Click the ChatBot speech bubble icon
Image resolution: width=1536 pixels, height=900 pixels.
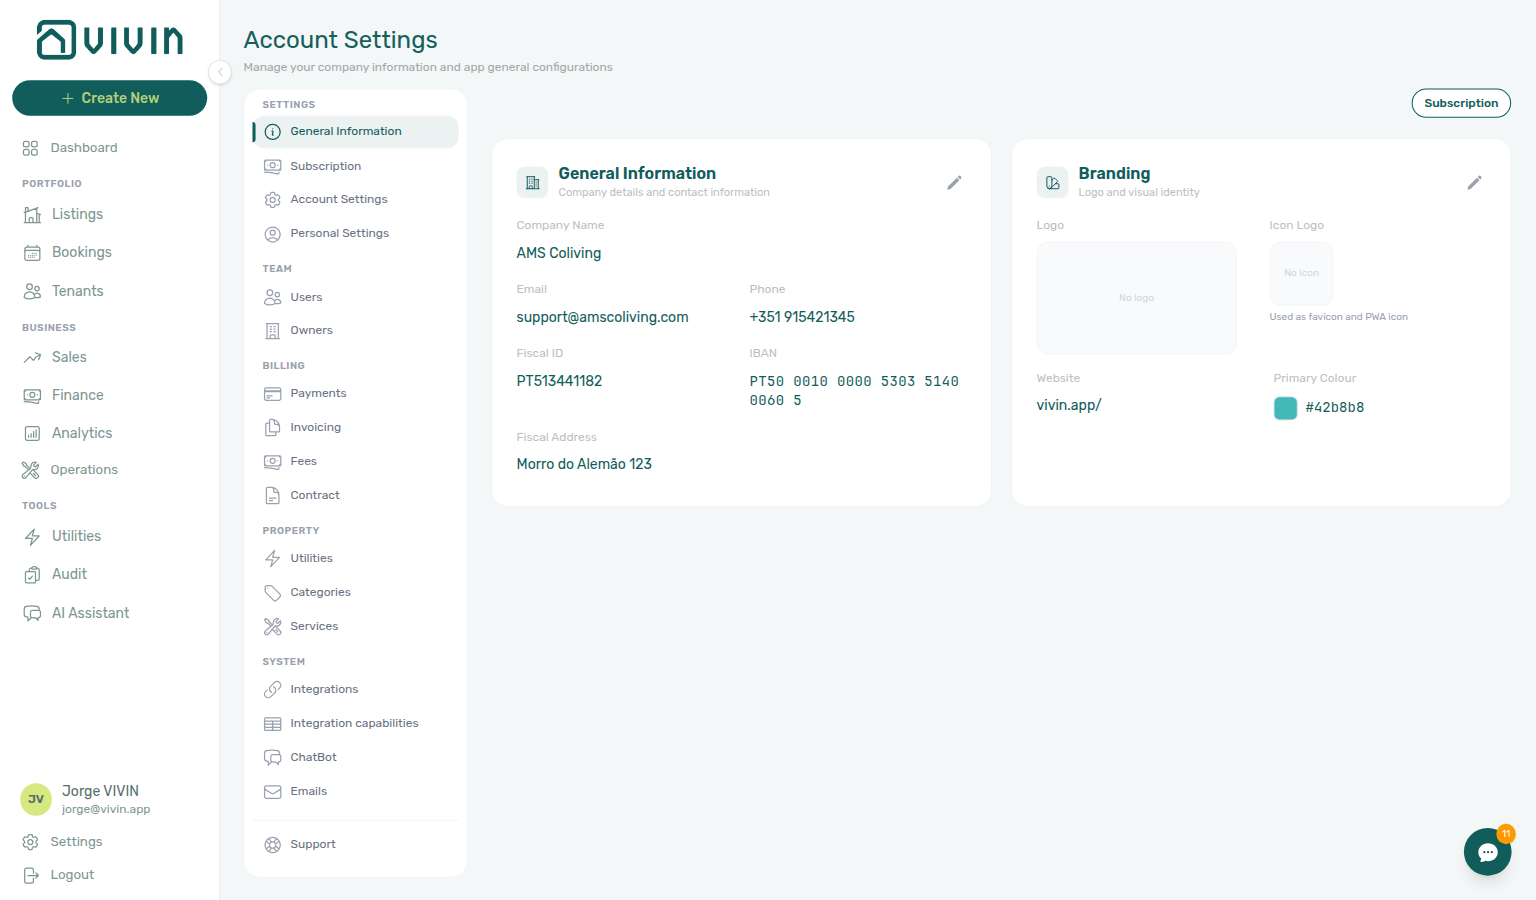pos(272,758)
